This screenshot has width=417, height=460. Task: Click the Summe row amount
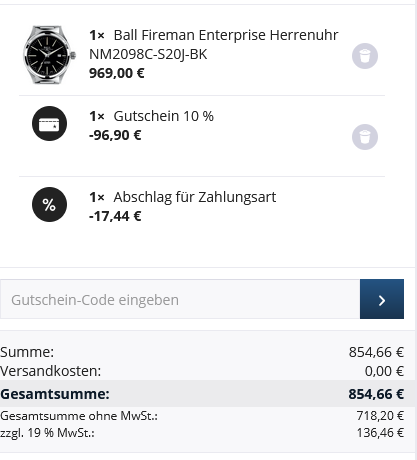click(376, 352)
